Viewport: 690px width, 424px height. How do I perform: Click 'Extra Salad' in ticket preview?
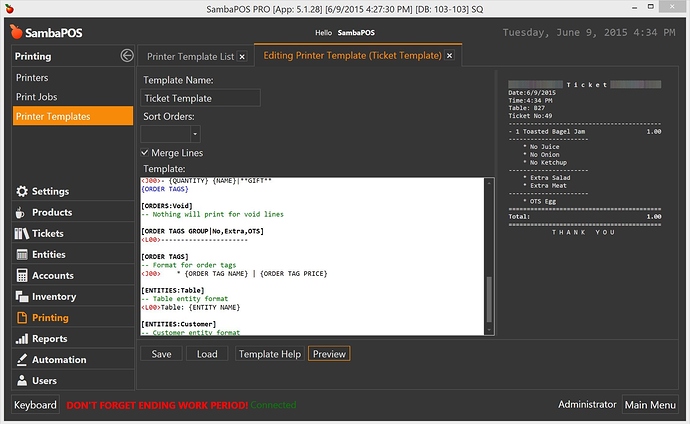pos(550,178)
